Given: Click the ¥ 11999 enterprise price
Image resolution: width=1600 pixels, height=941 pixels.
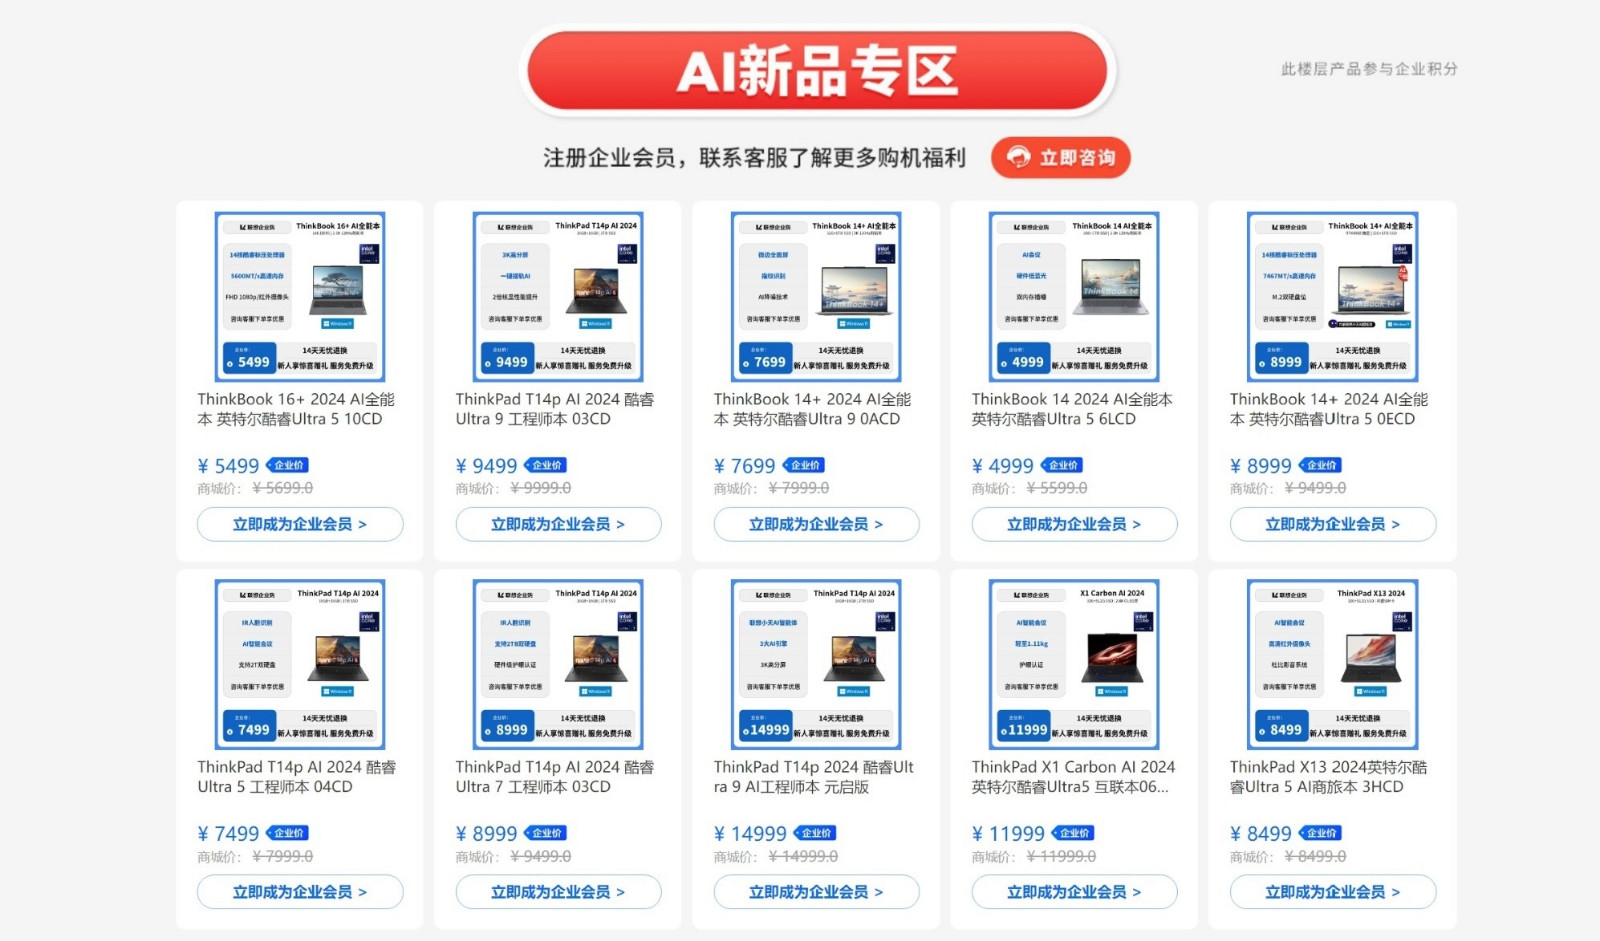Looking at the screenshot, I should point(1008,834).
